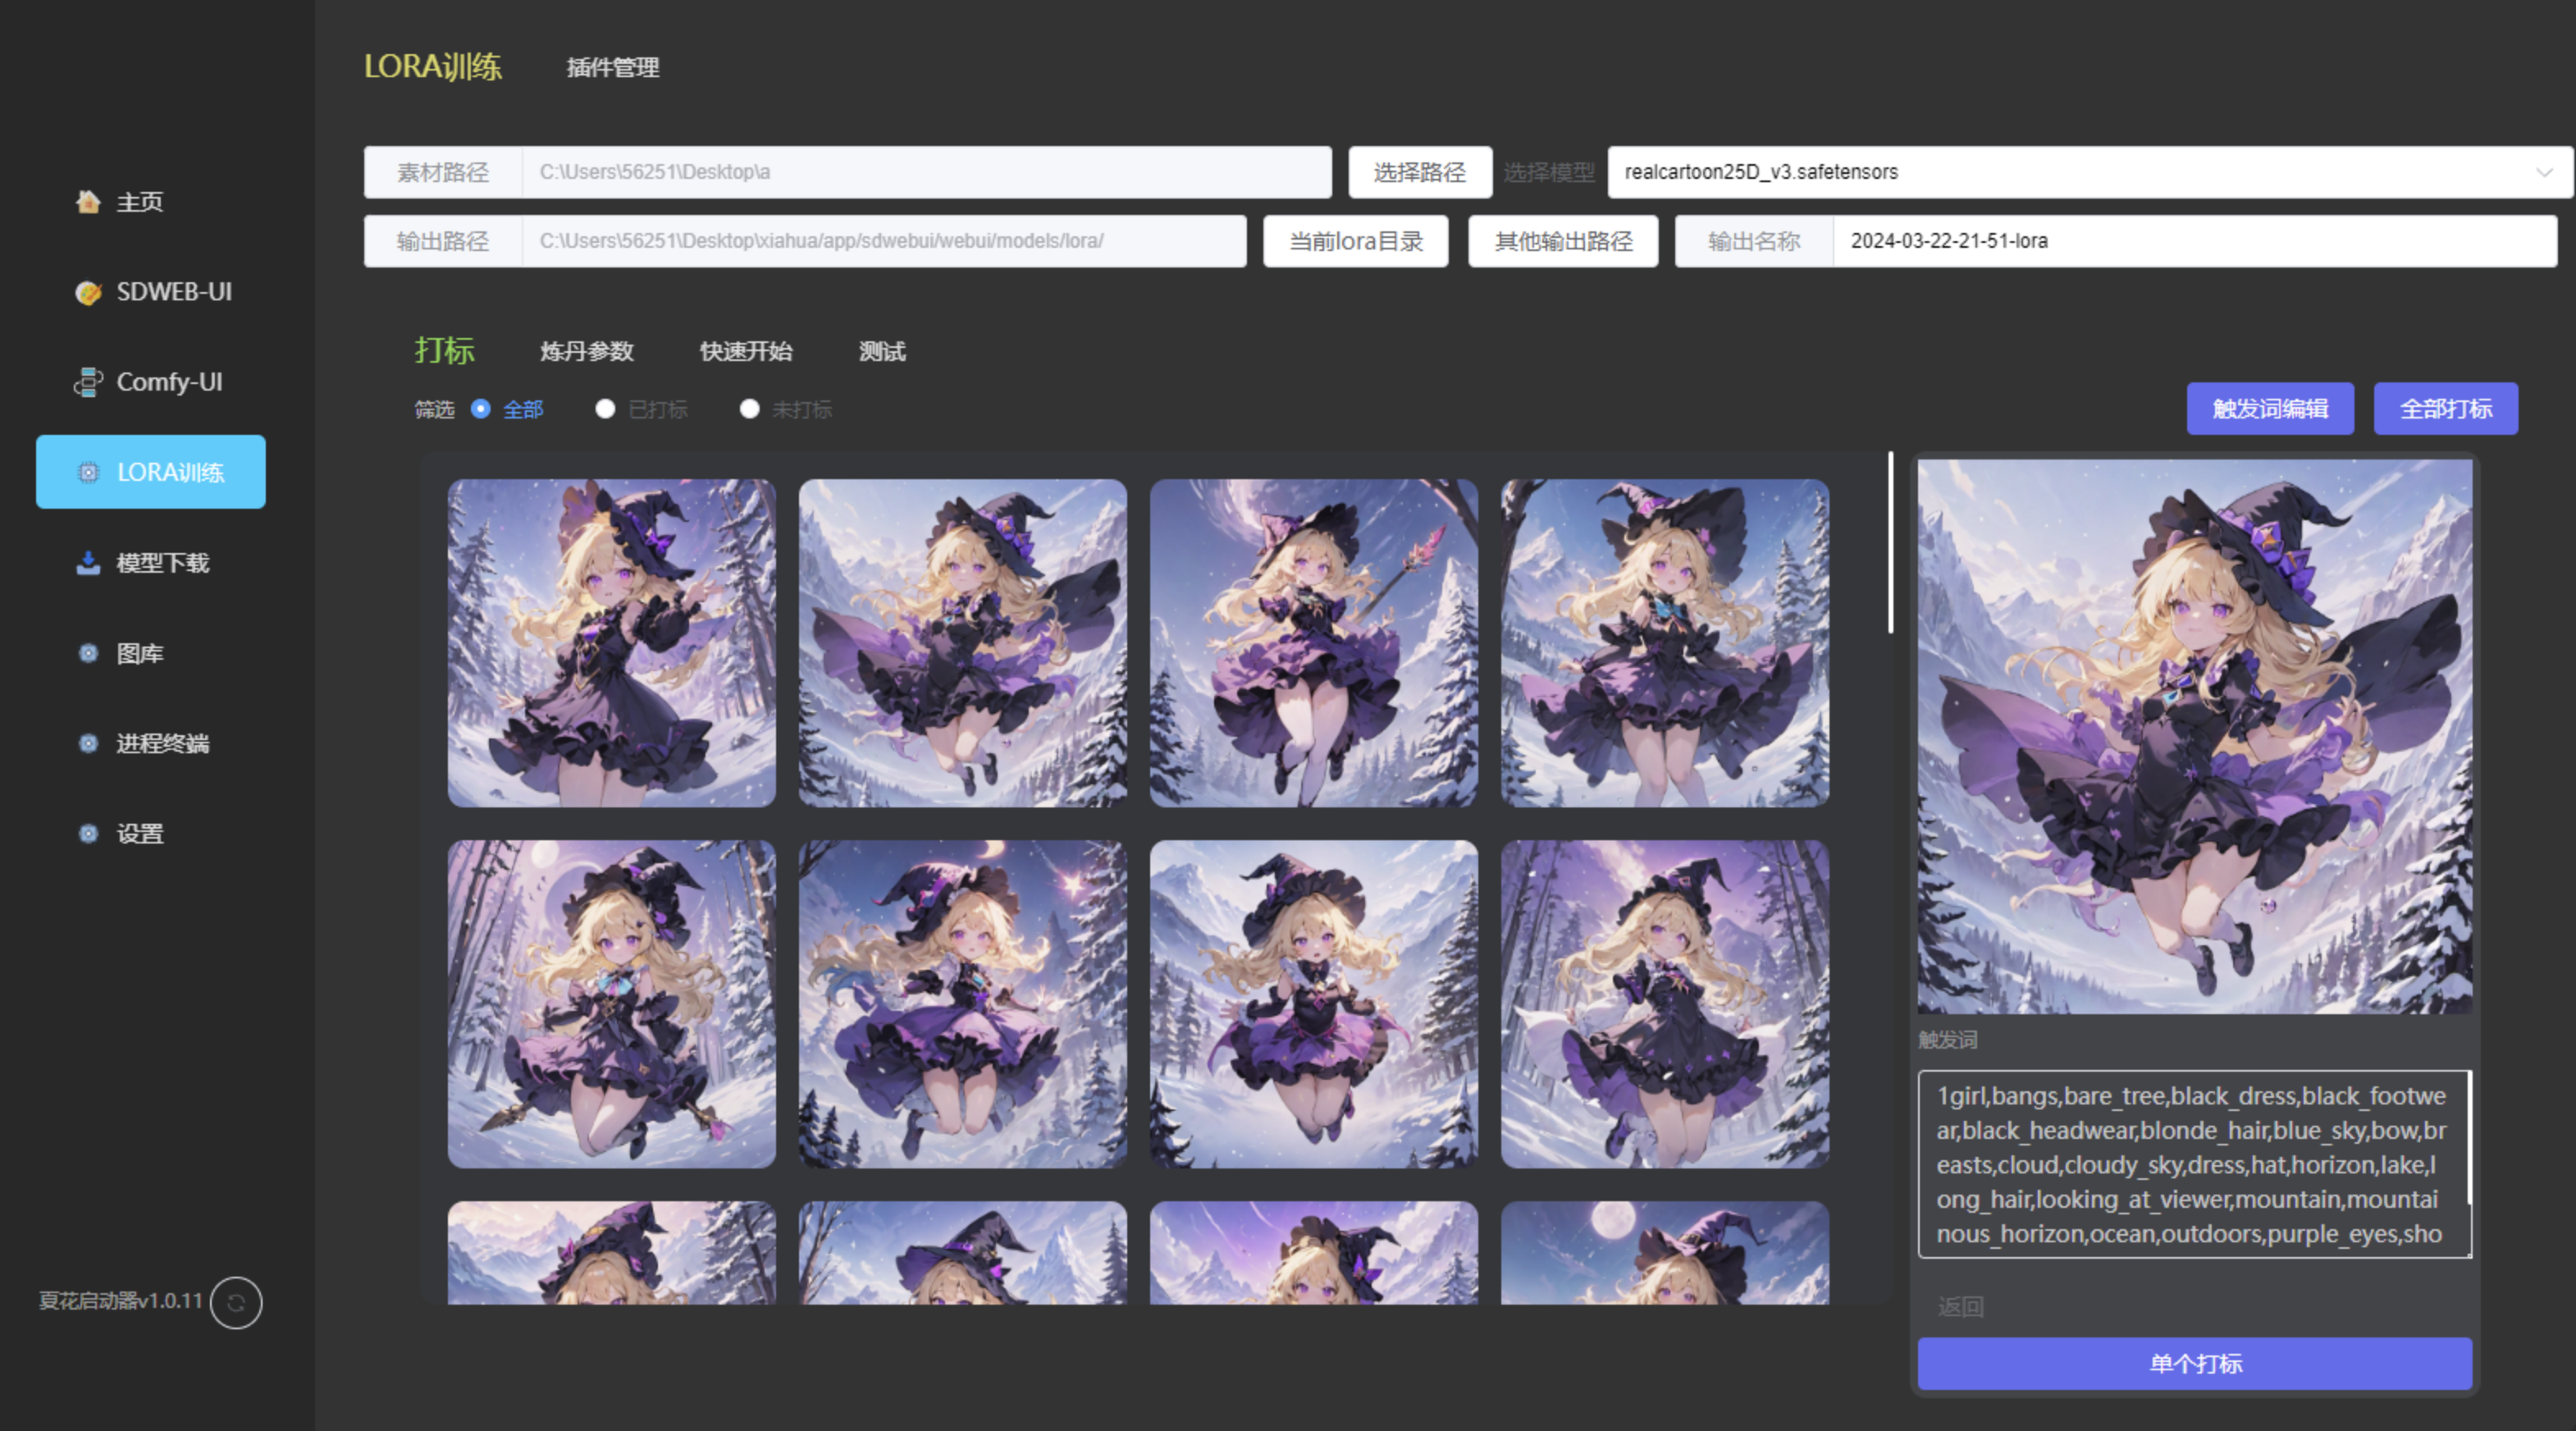Open the 选择模型 realcartoon25D_v3 dropdown
Viewport: 2576px width, 1431px height.
point(2089,172)
